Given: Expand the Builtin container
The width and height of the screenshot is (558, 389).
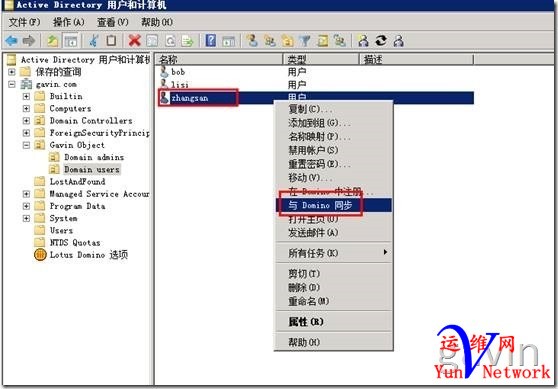Looking at the screenshot, I should [x=26, y=96].
